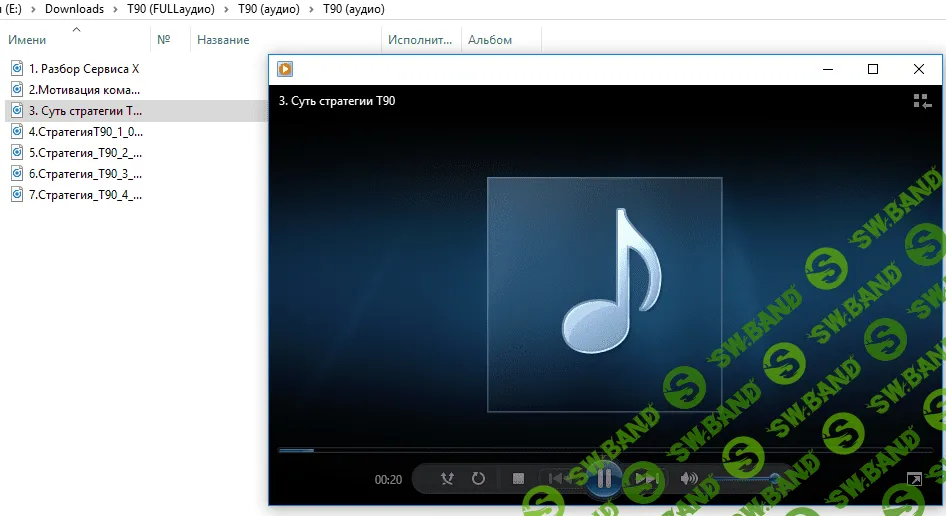Switch to Library view icon
The height and width of the screenshot is (516, 946).
921,101
